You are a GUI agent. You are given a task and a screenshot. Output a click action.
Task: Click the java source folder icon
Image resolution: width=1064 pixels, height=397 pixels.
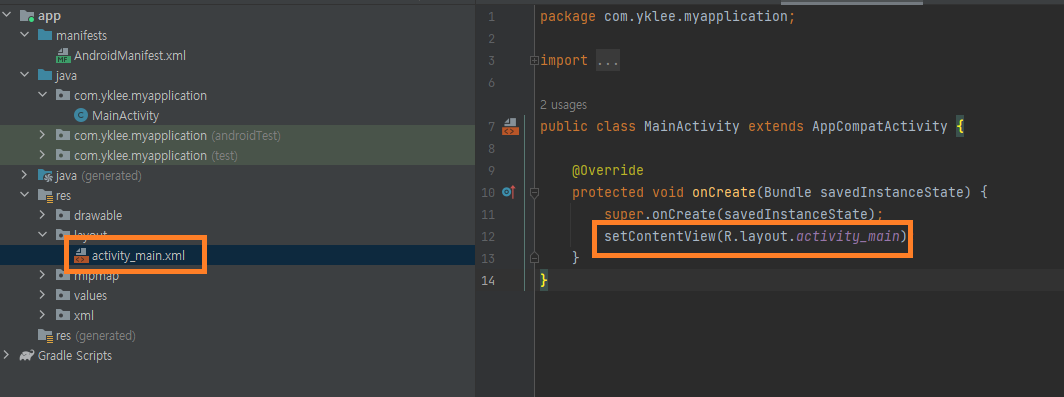coord(45,75)
